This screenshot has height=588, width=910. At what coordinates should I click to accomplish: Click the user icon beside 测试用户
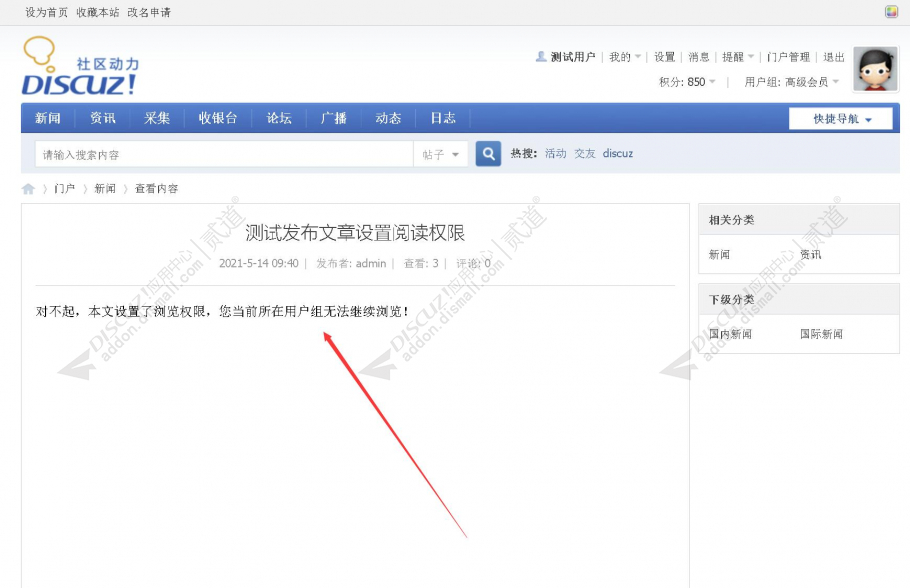(541, 56)
